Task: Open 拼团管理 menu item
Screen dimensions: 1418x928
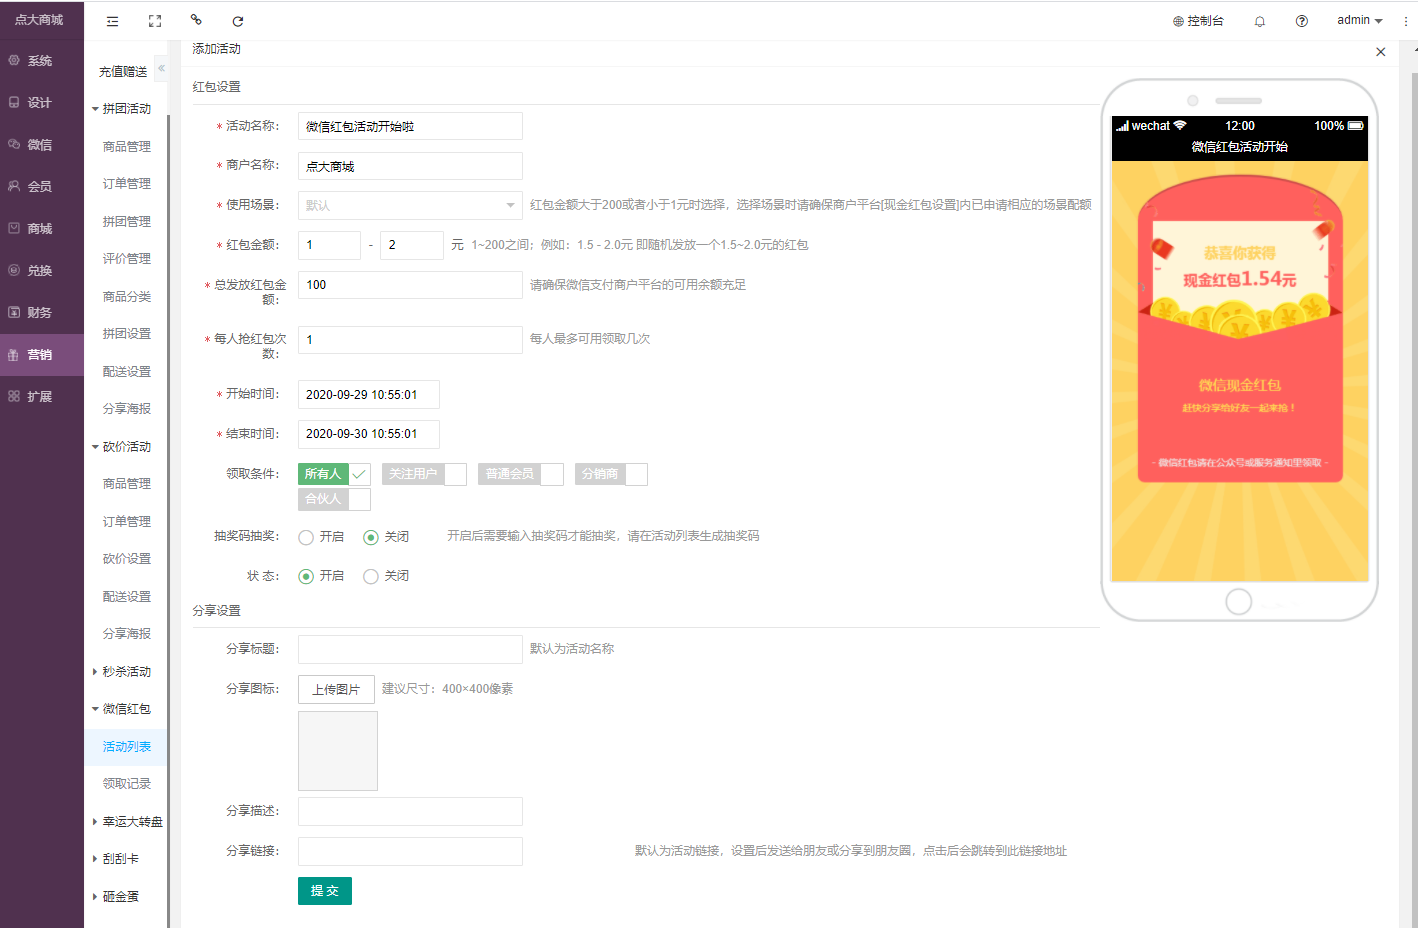Action: tap(127, 222)
